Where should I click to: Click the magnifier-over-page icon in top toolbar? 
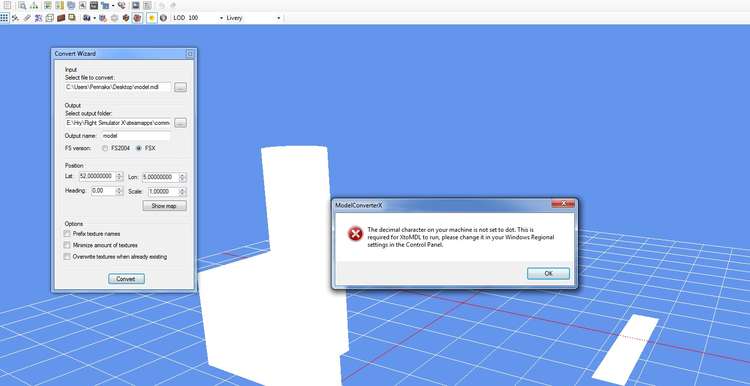[x=22, y=6]
